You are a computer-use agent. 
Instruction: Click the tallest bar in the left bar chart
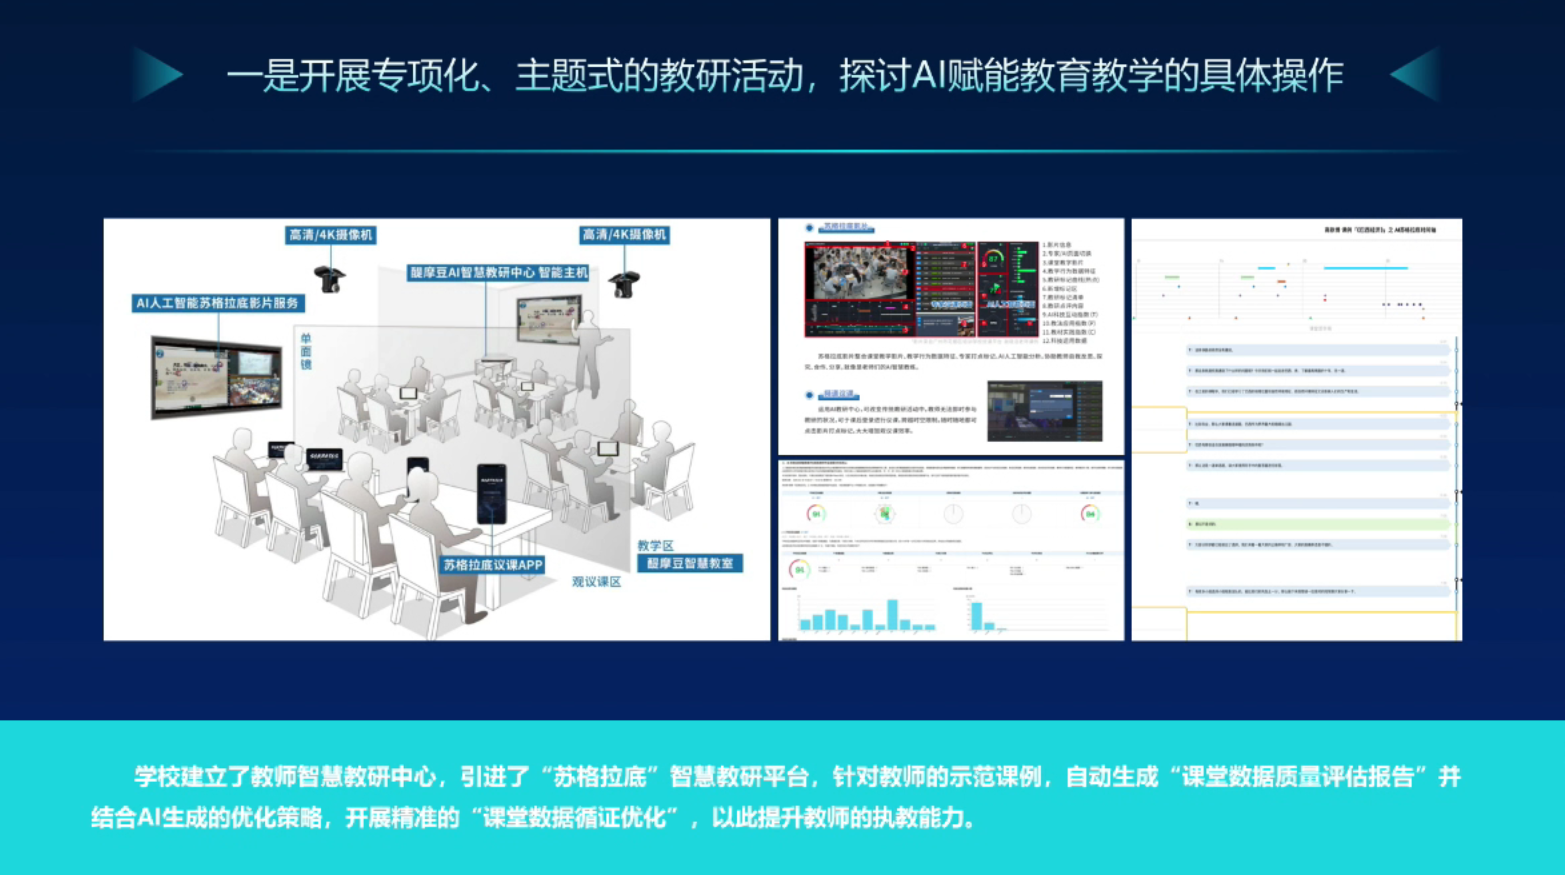pos(892,614)
